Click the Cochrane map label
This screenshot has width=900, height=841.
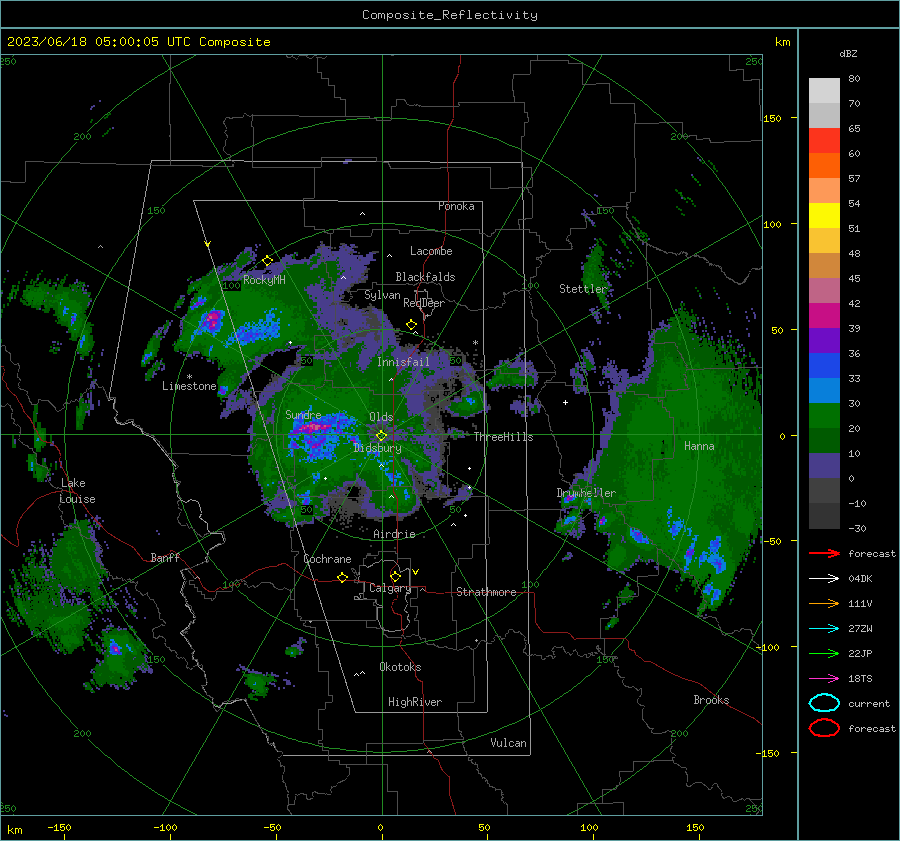pyautogui.click(x=327, y=559)
